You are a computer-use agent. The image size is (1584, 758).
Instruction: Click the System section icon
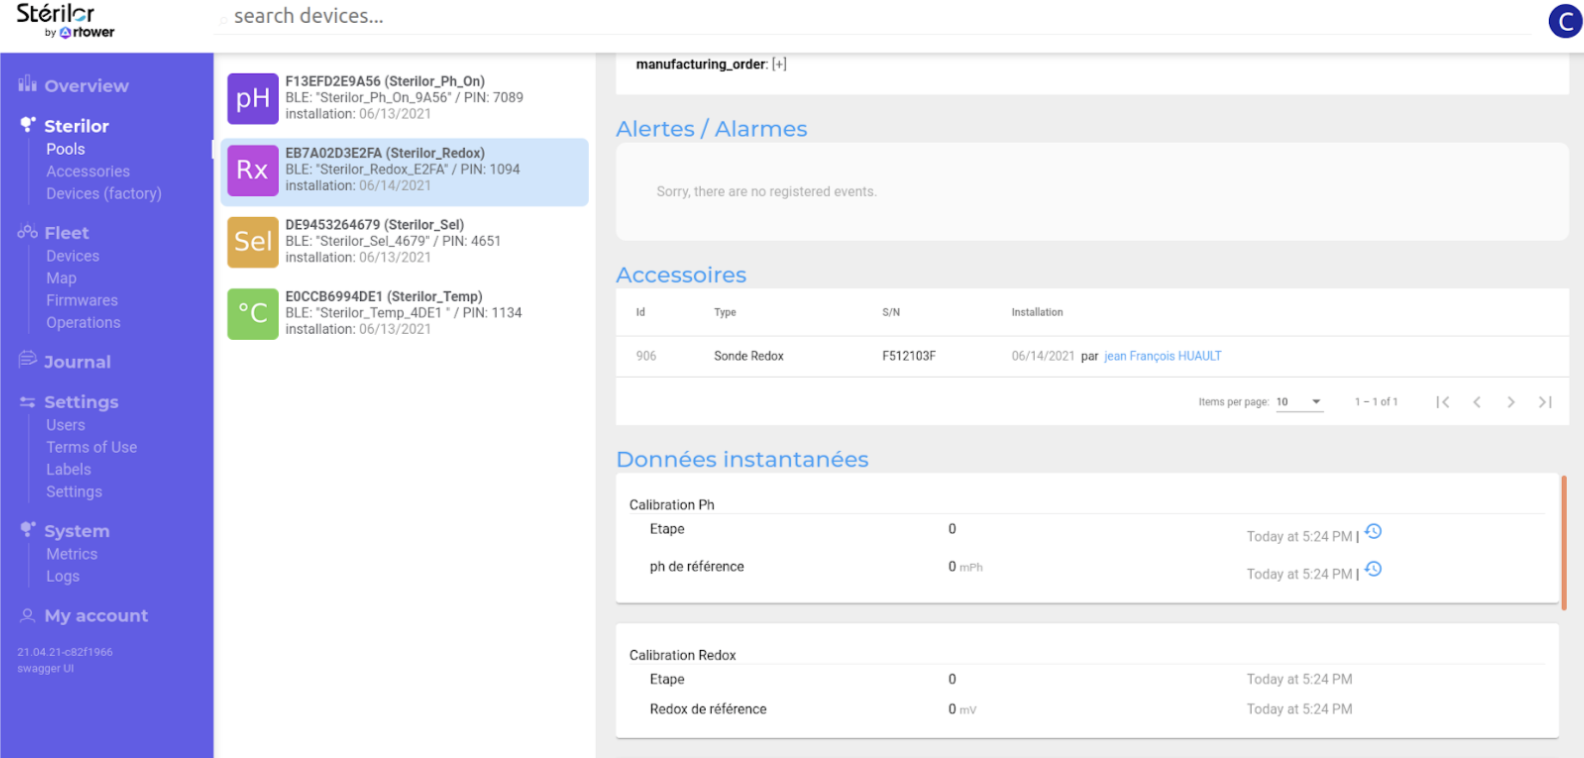click(x=28, y=529)
